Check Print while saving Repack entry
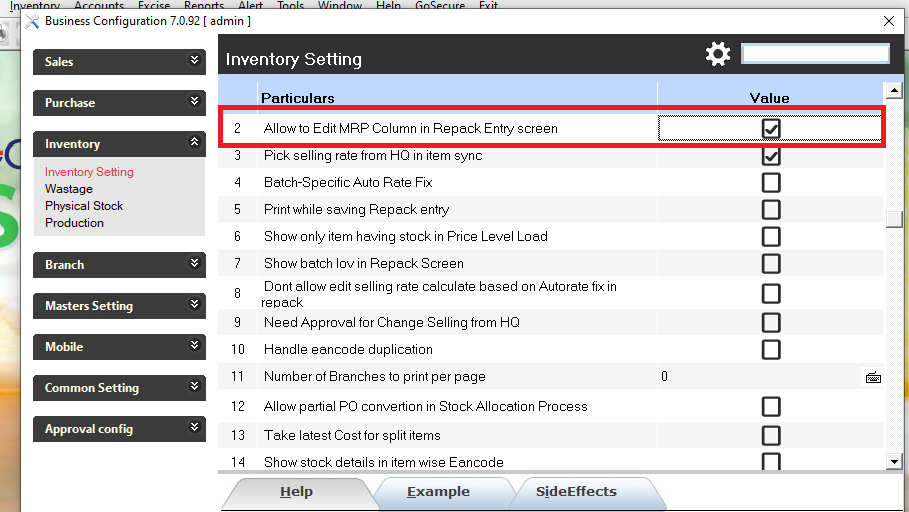This screenshot has height=512, width=909. [771, 210]
